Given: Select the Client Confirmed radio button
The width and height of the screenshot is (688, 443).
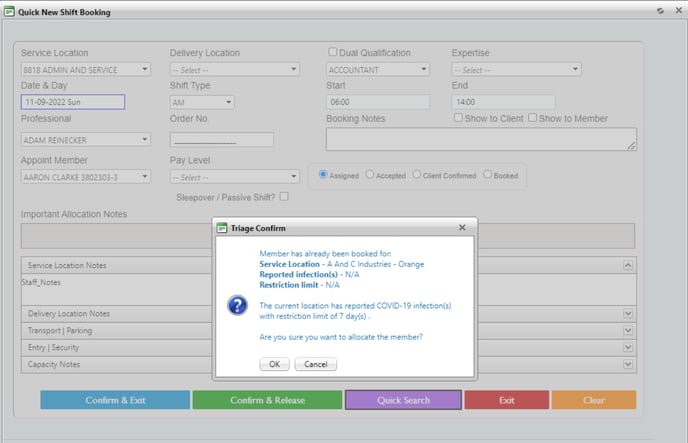Looking at the screenshot, I should tap(417, 175).
